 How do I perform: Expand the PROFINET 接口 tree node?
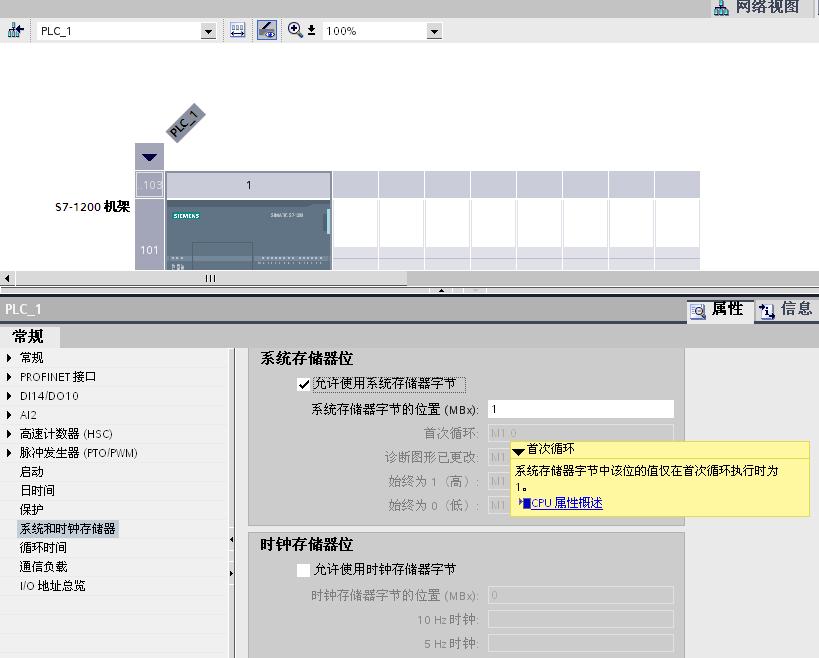pos(9,377)
